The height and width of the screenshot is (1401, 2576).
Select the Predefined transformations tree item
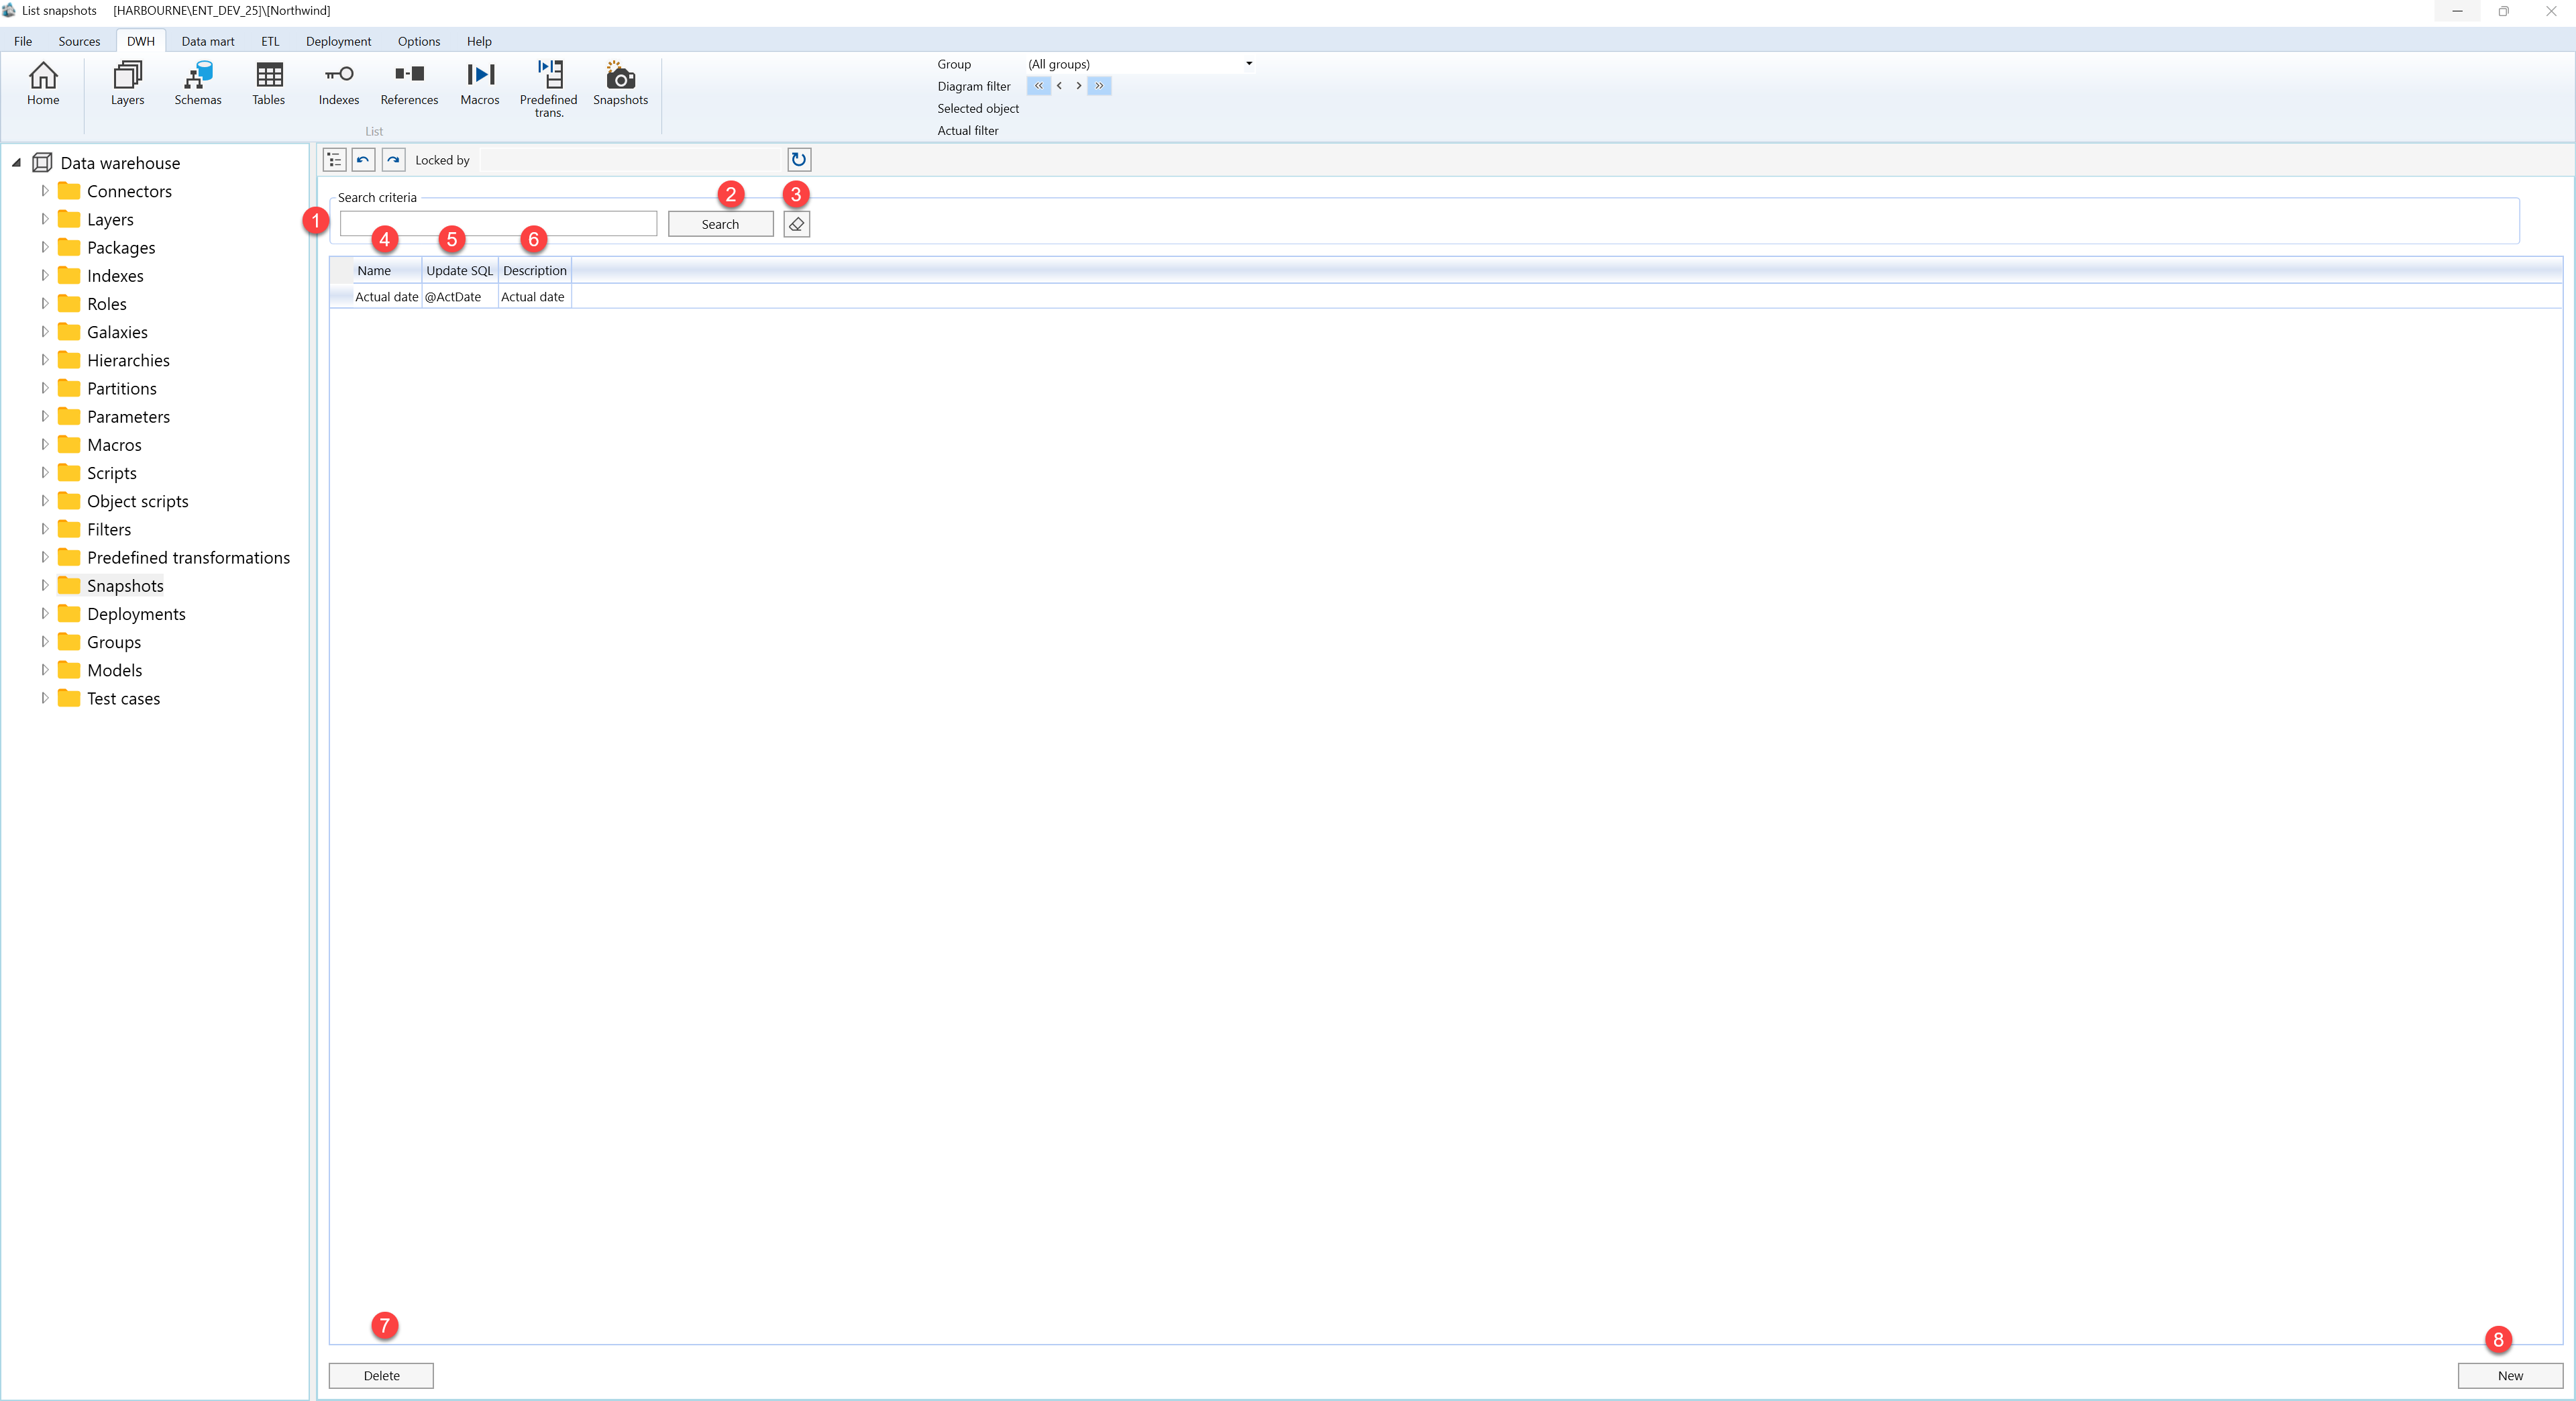[188, 557]
